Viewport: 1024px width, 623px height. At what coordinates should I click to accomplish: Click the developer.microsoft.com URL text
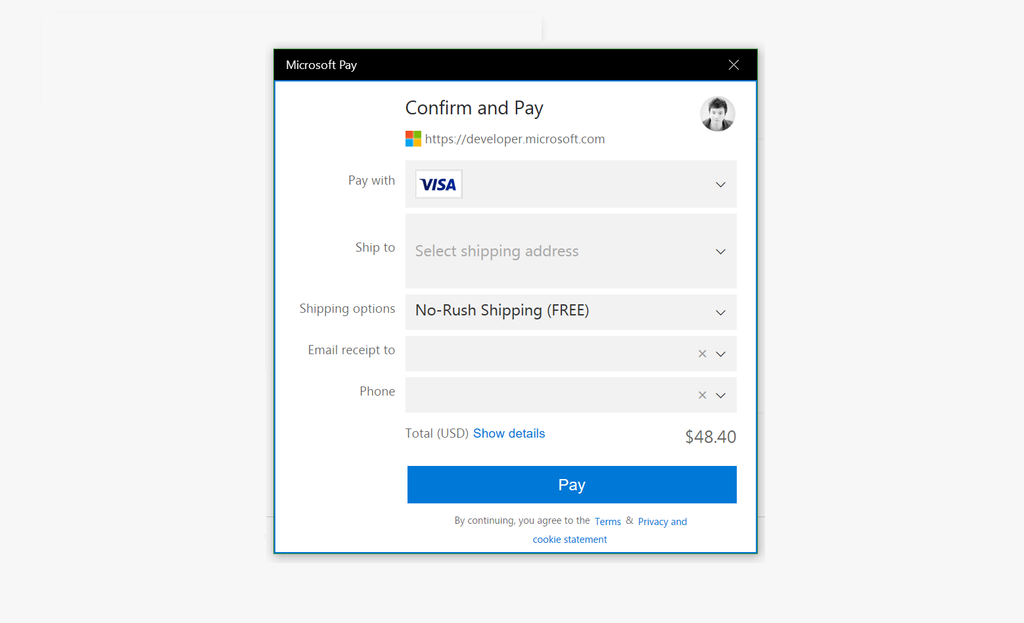[515, 139]
